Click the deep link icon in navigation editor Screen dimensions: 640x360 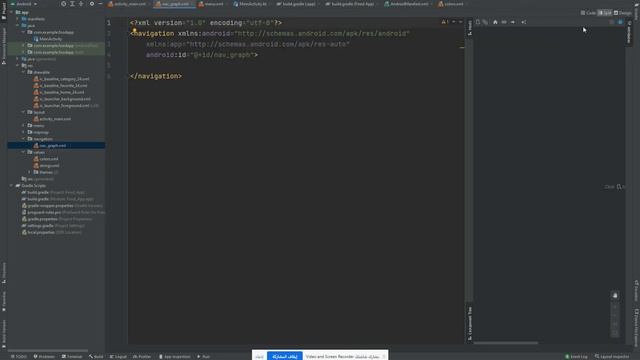click(504, 22)
